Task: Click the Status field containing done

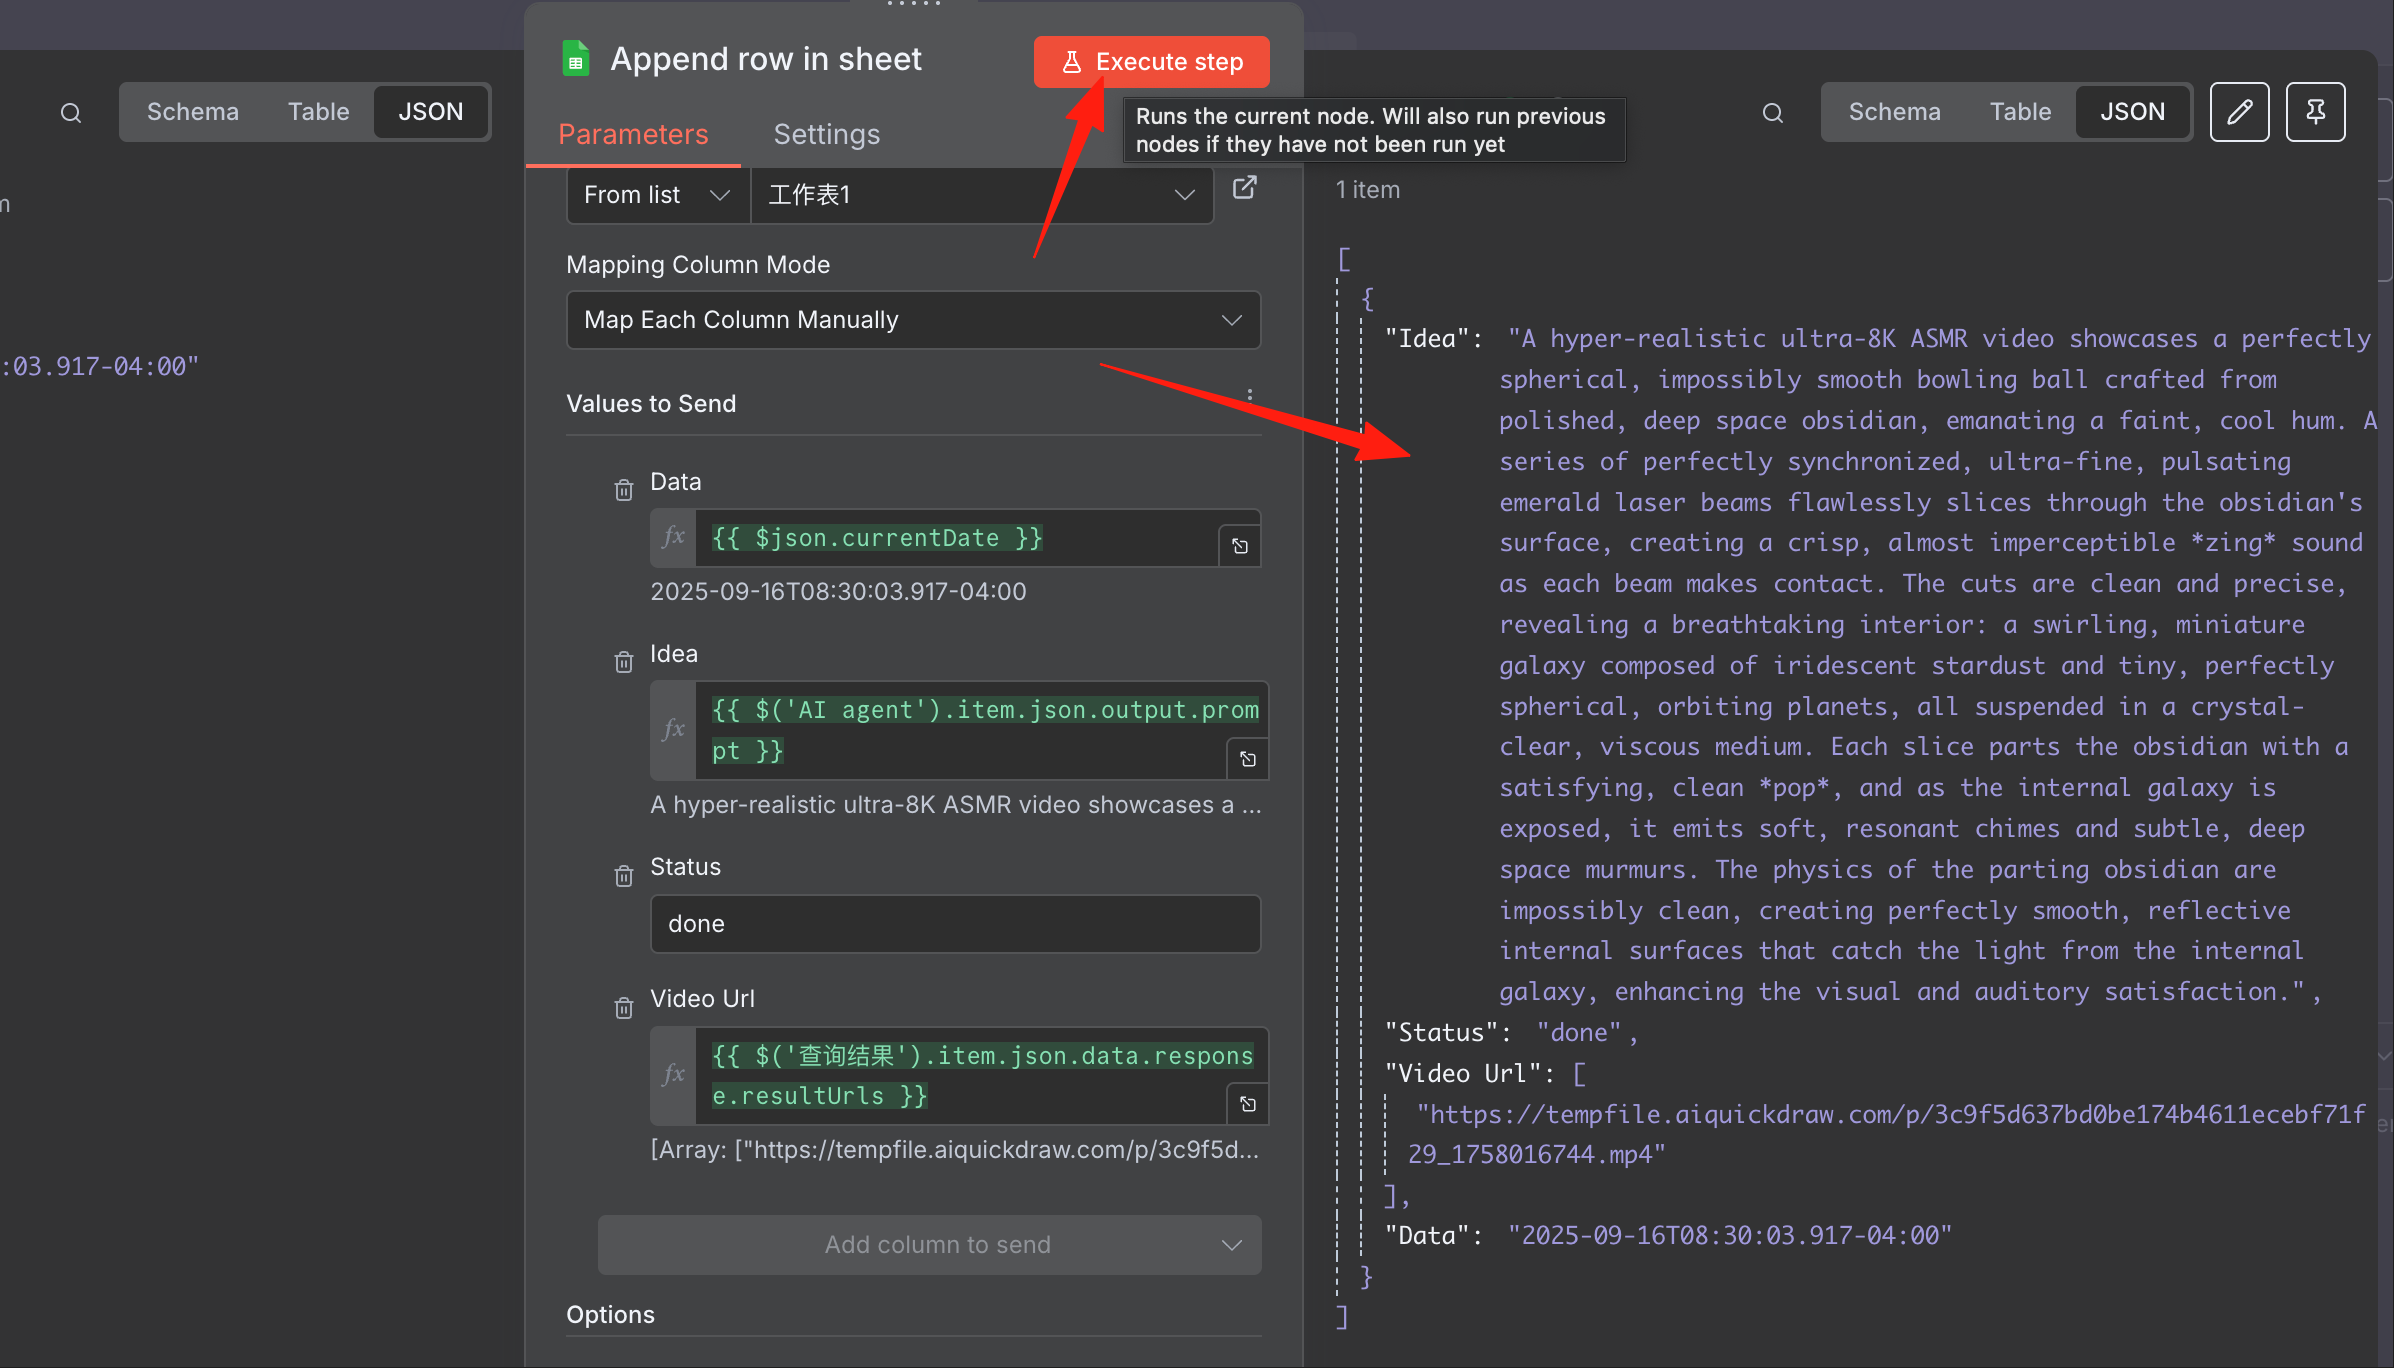Action: (955, 924)
